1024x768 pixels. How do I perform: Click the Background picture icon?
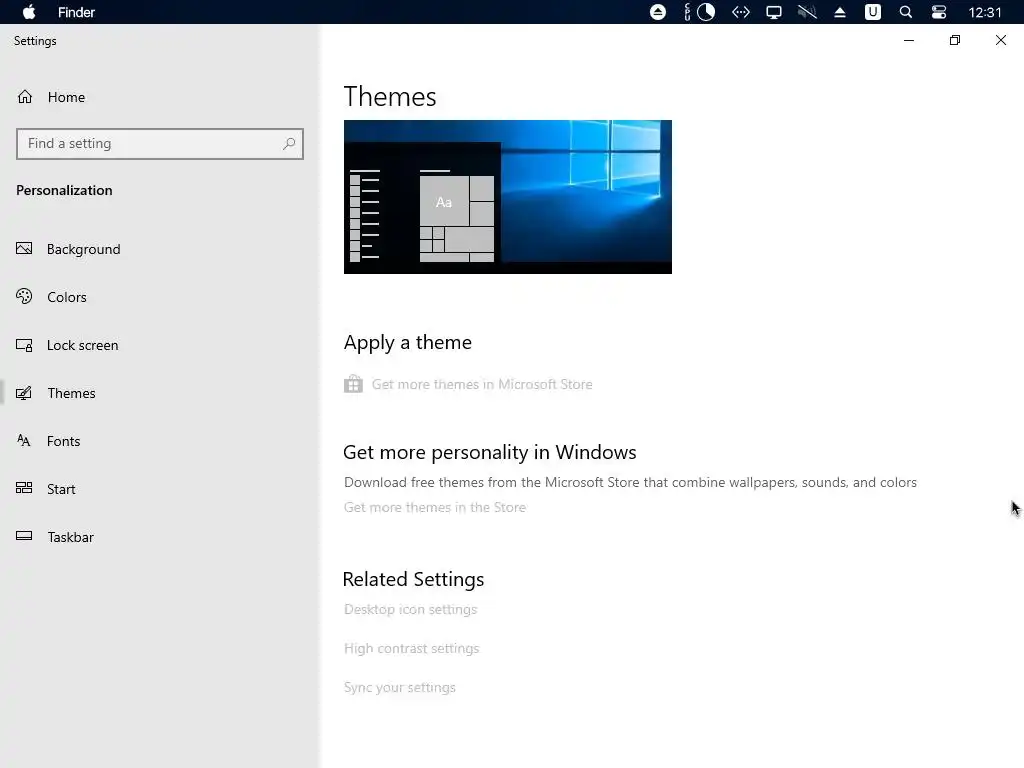click(x=24, y=249)
